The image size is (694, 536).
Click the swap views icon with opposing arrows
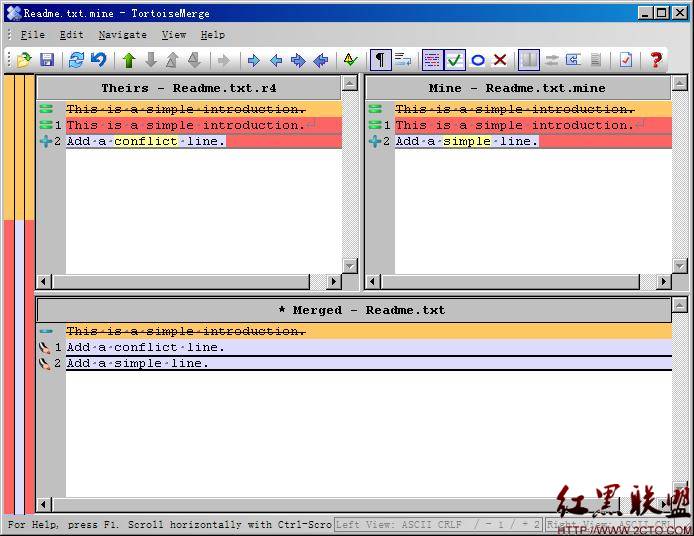point(551,60)
